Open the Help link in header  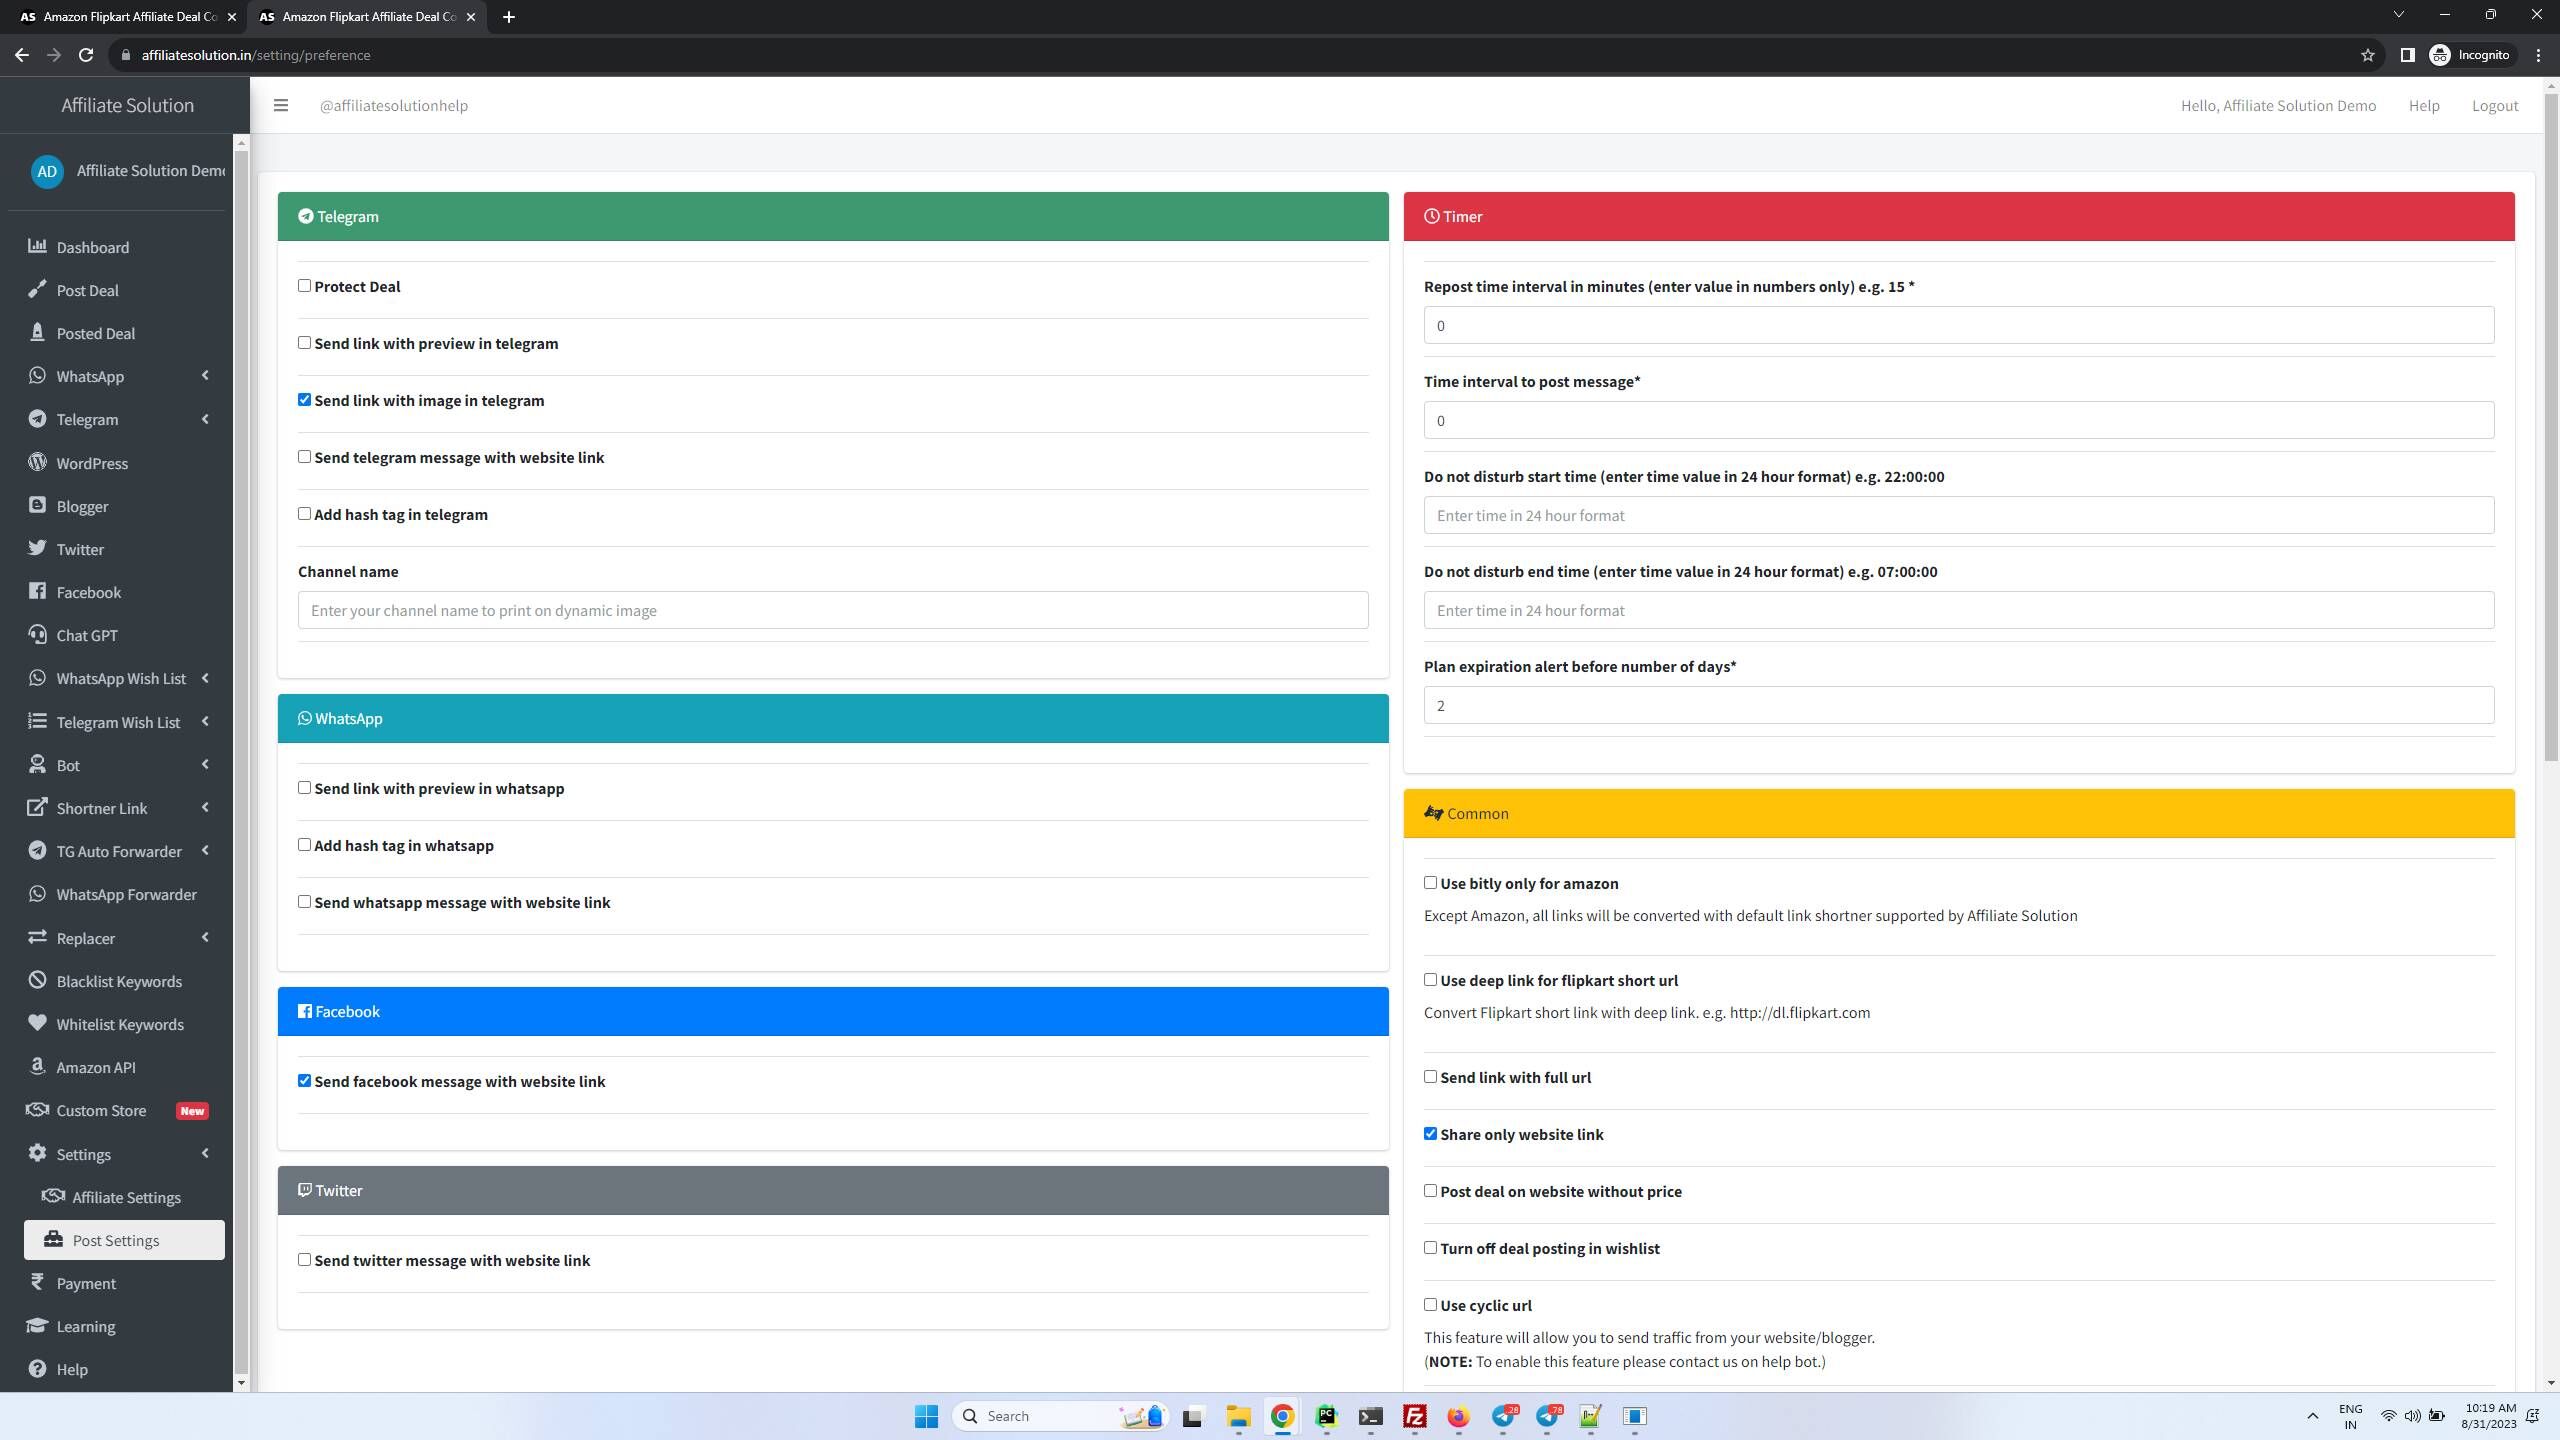(2424, 105)
